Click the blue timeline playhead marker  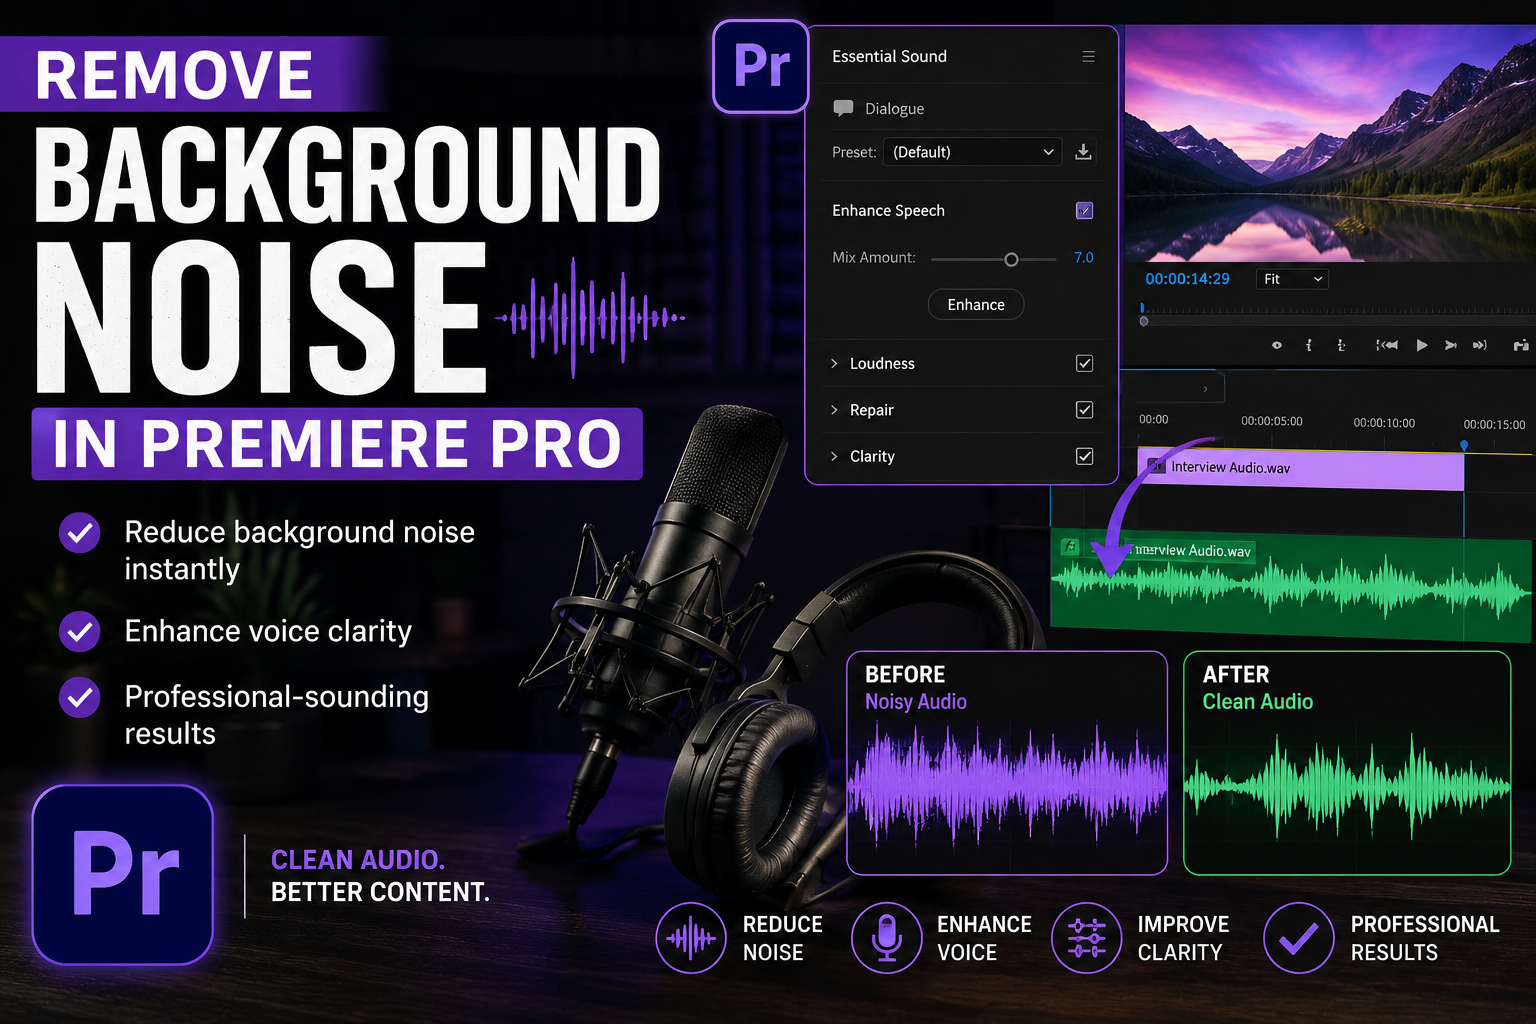1464,445
